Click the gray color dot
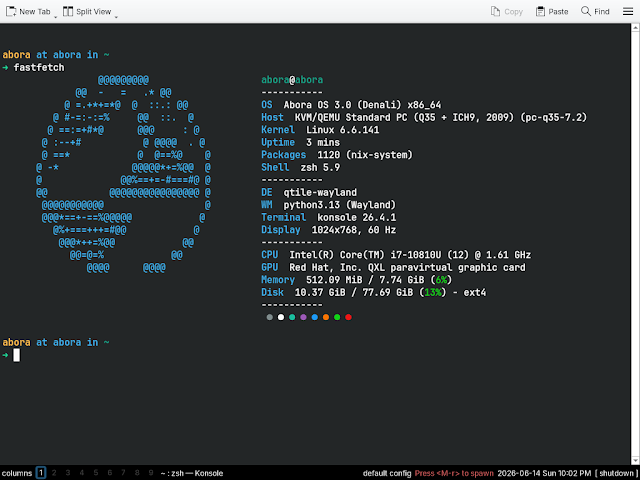The image size is (640, 480). [x=269, y=317]
